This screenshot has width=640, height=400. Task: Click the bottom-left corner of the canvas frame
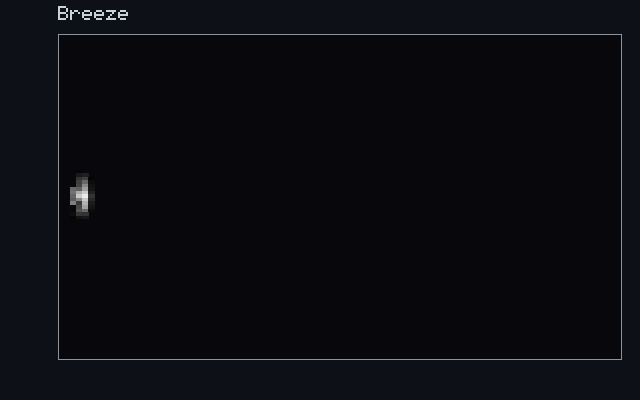coord(58,359)
